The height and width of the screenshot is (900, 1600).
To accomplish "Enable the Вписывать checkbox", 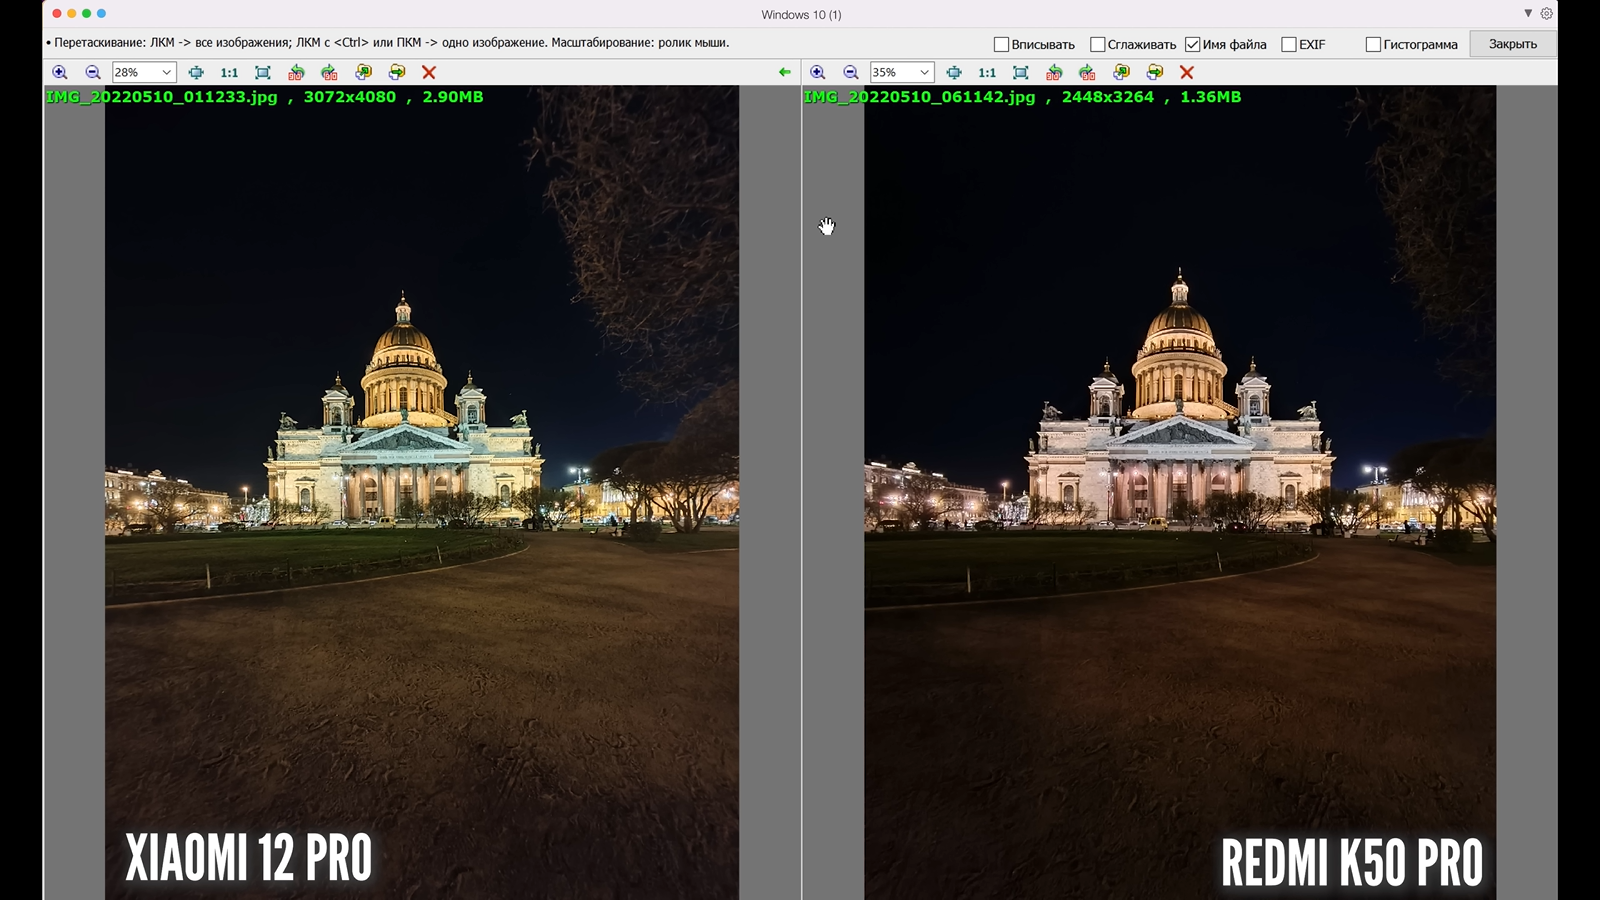I will [1001, 44].
